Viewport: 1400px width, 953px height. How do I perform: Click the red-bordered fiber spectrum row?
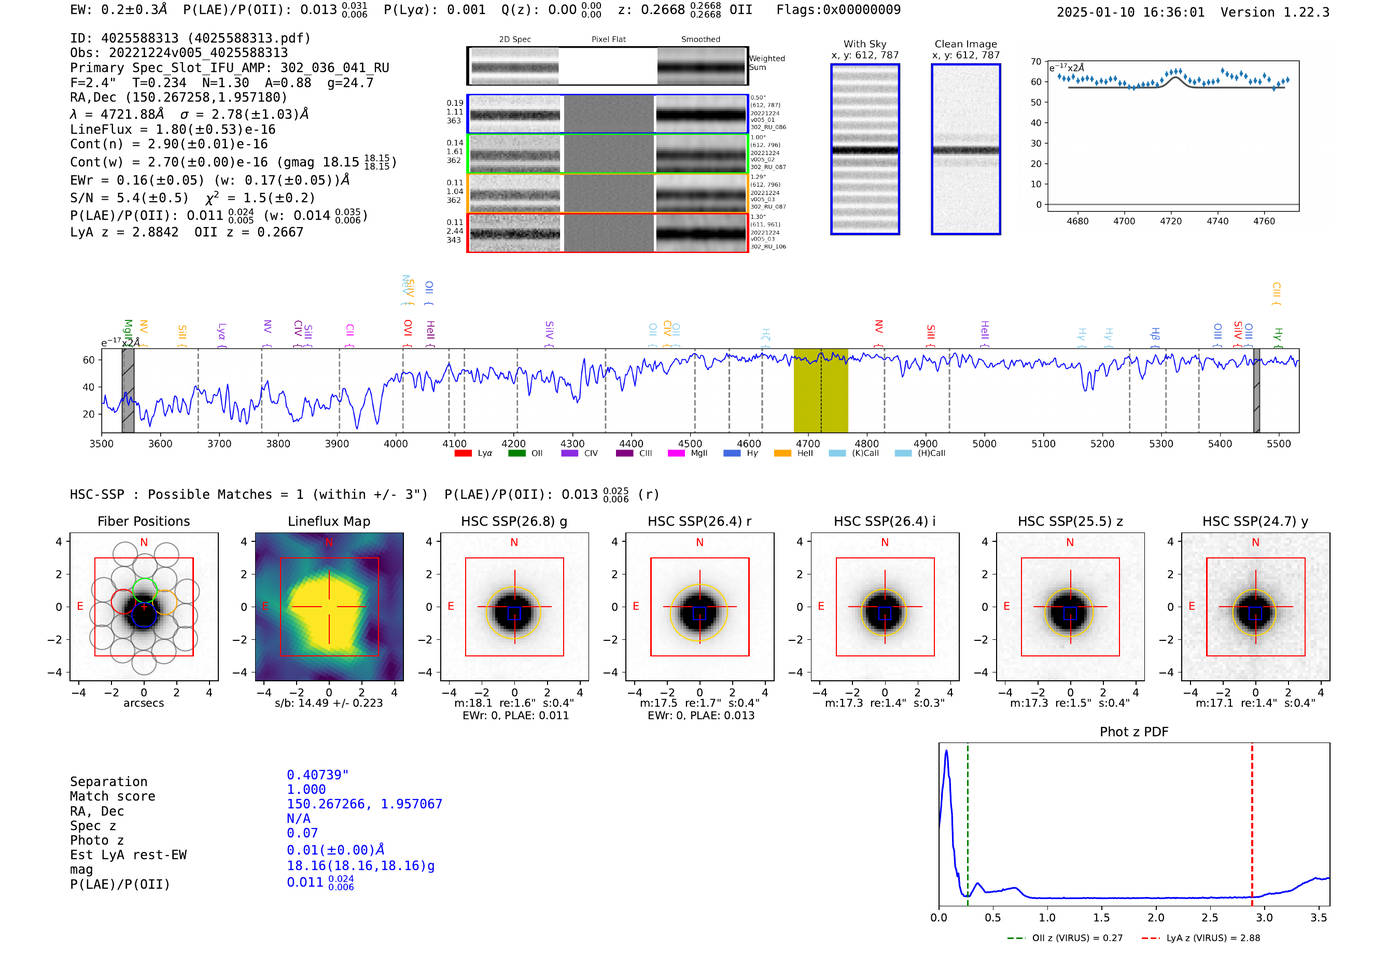608,232
